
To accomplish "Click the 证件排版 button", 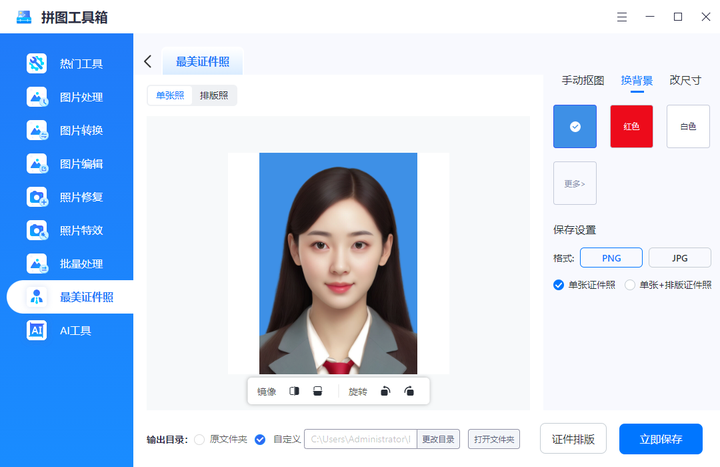I will click(x=573, y=439).
